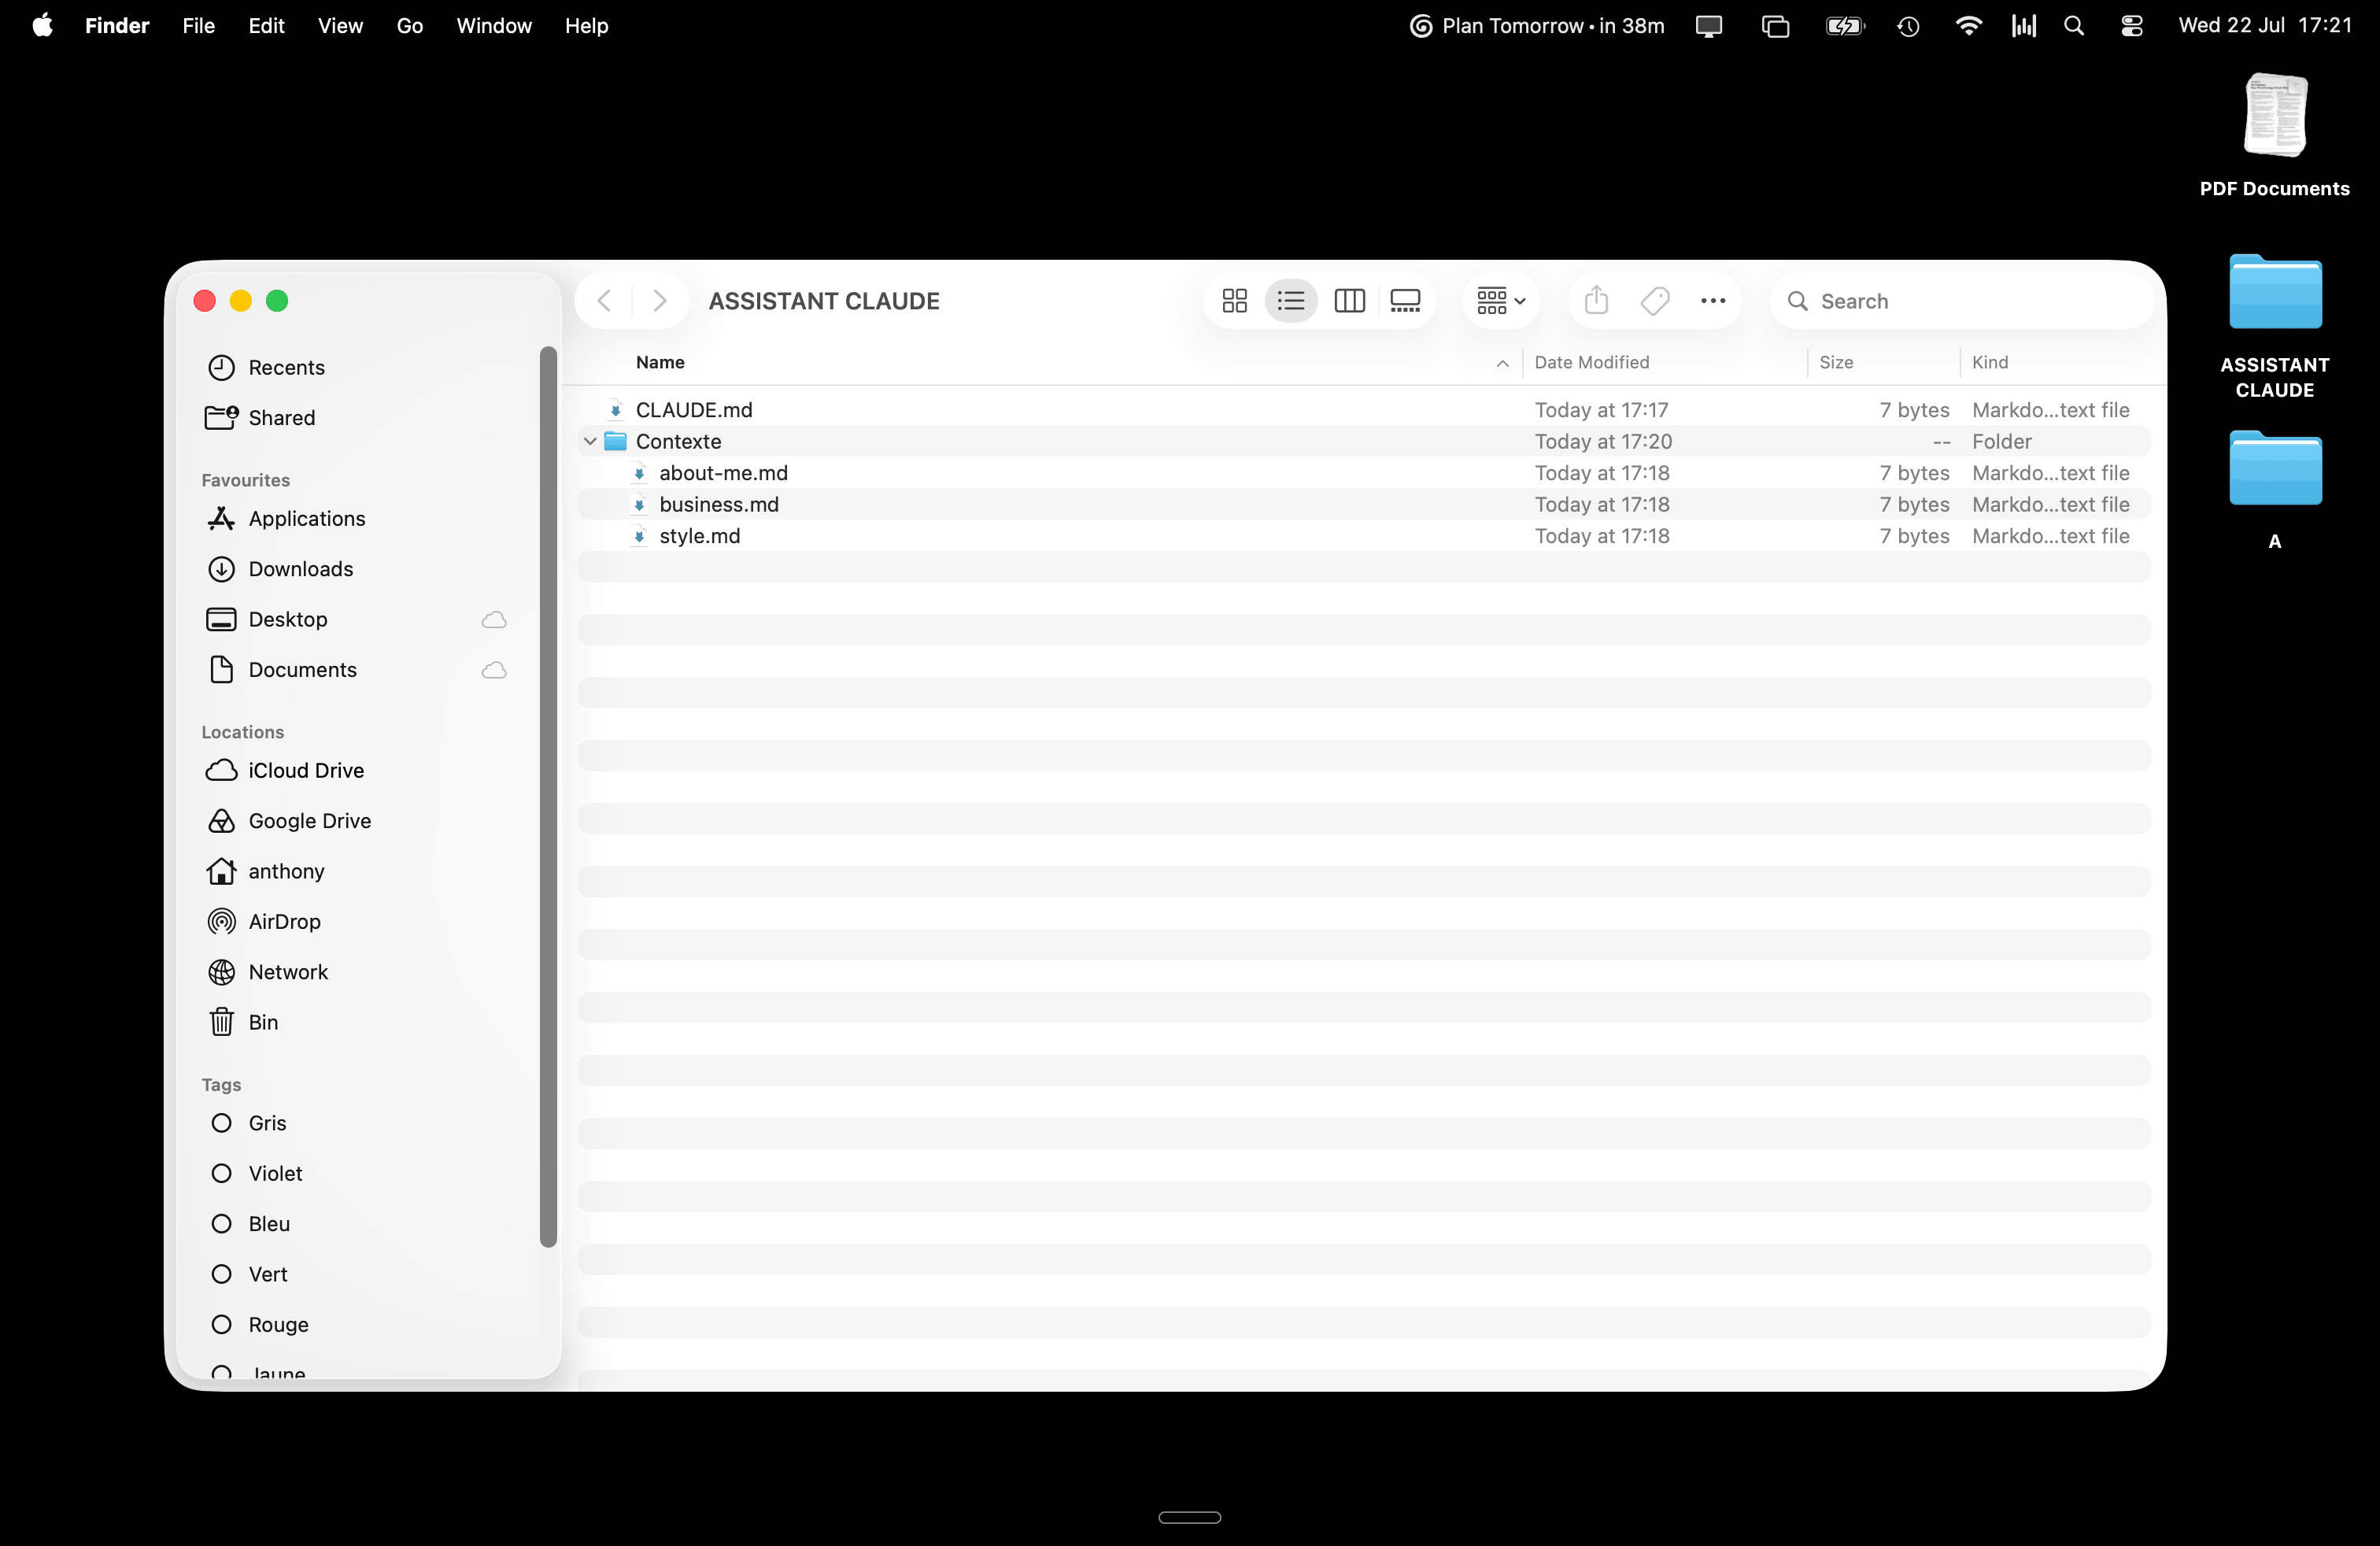
Task: Open the Window menu
Action: 494,26
